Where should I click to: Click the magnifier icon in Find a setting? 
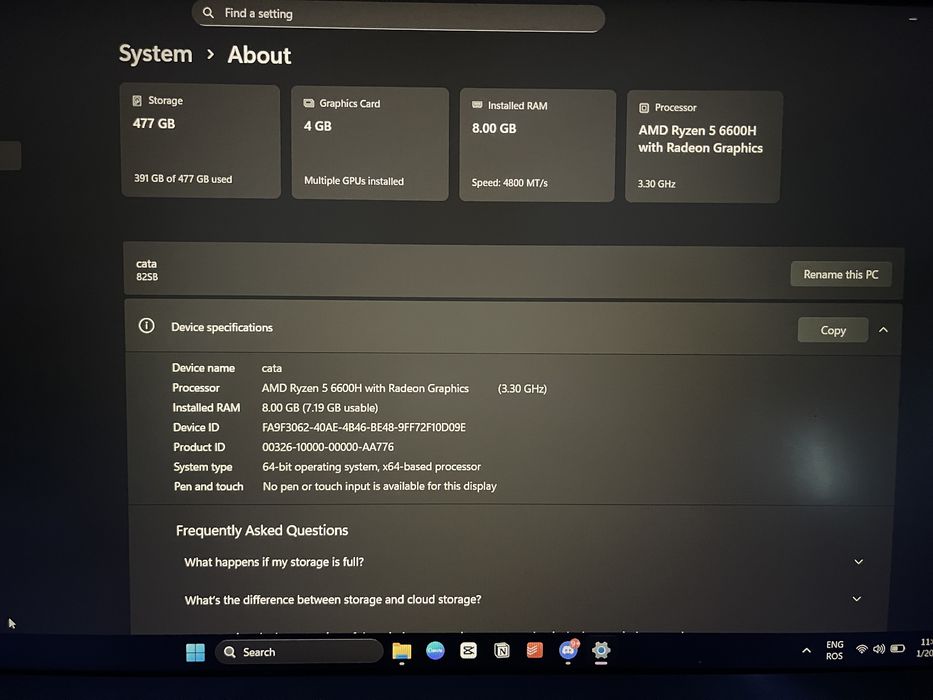[208, 12]
